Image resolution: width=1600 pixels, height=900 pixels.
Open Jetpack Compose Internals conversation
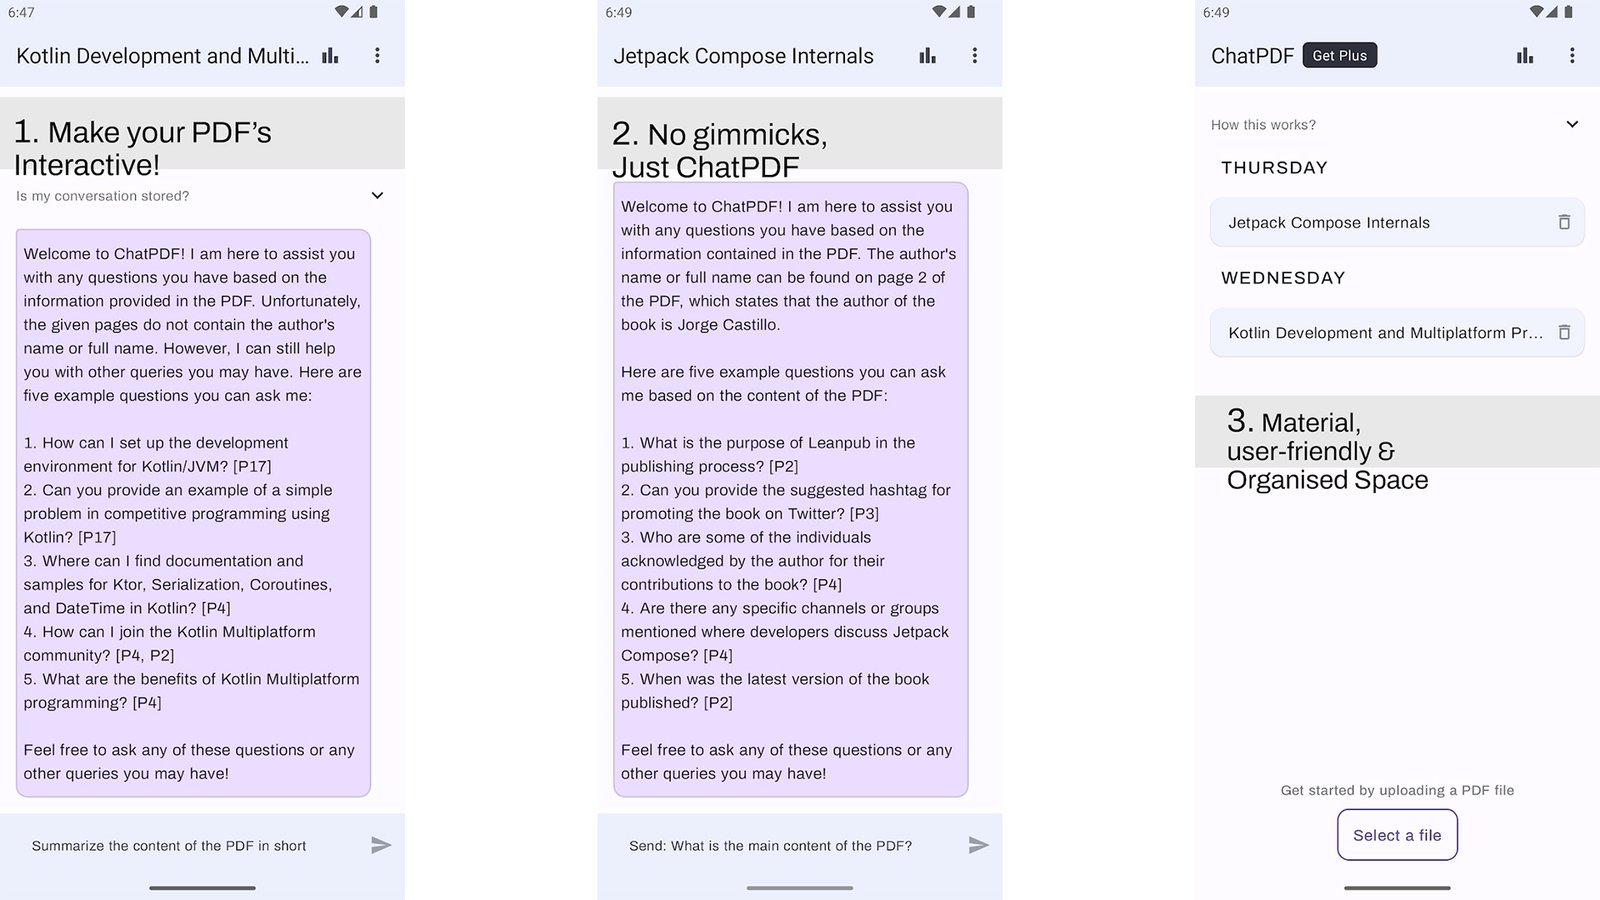[x=1397, y=222]
